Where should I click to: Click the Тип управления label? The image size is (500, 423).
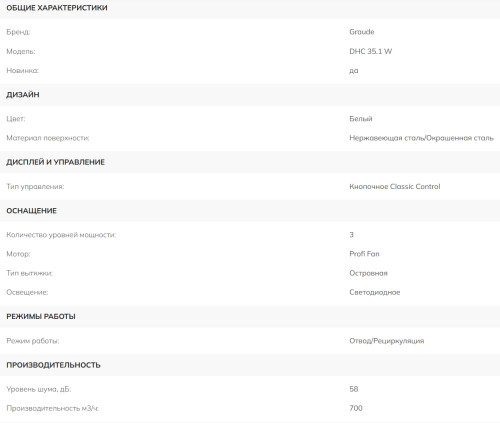(x=35, y=187)
